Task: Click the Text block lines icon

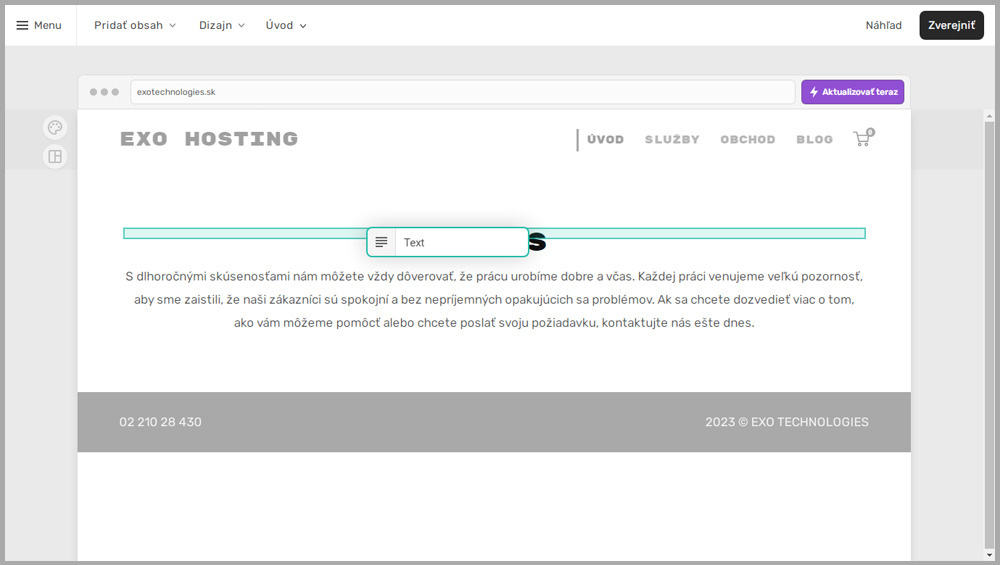Action: pyautogui.click(x=381, y=242)
